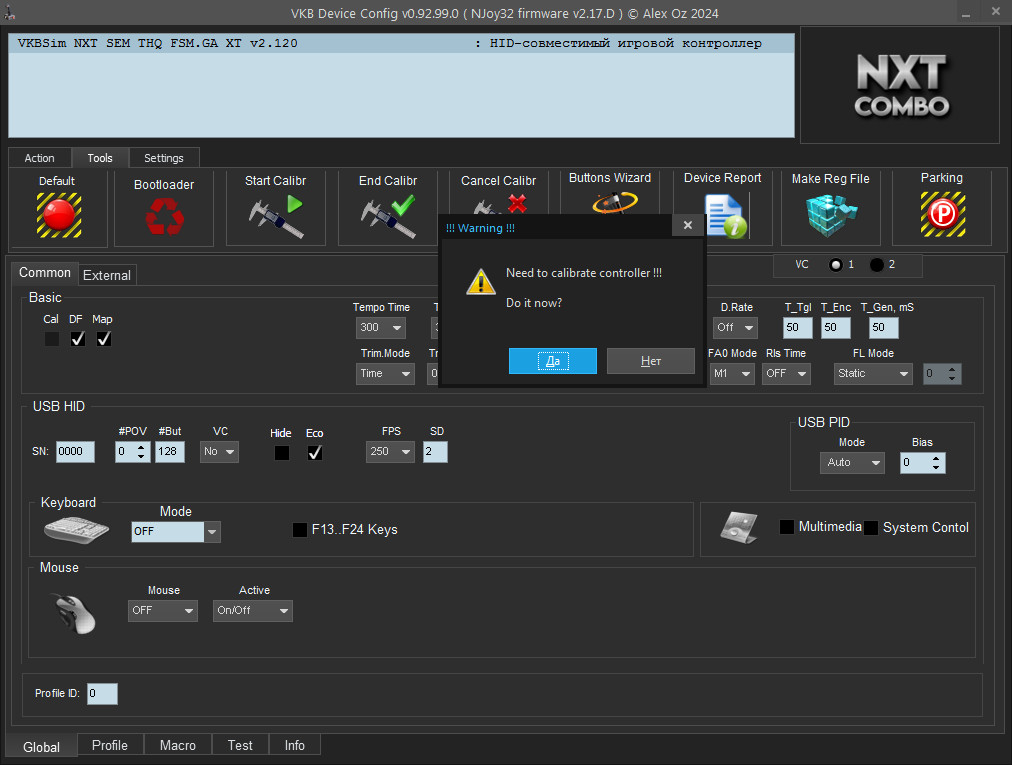Open the Macro bottom tab
The height and width of the screenshot is (765, 1012).
(177, 745)
